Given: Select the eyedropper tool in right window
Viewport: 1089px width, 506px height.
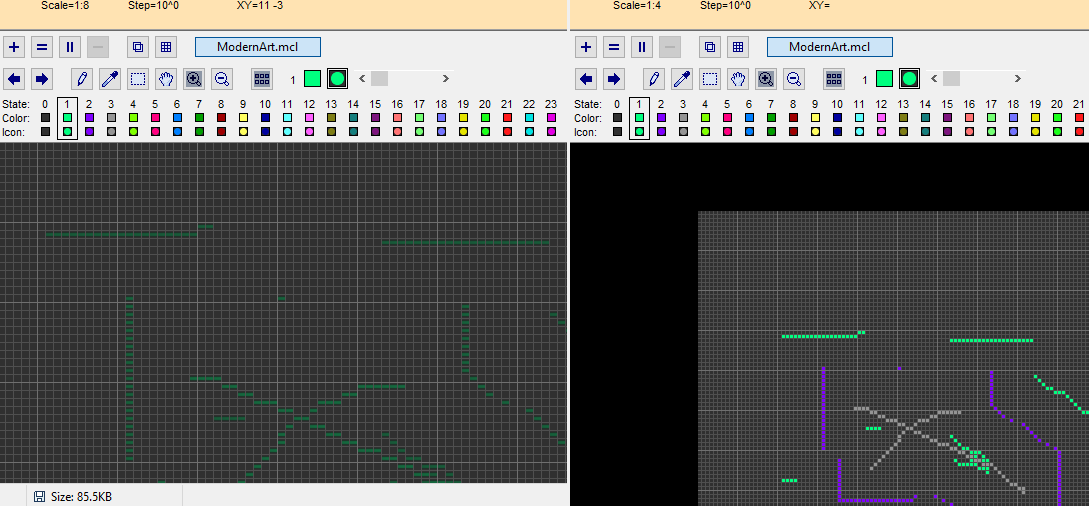Looking at the screenshot, I should [683, 78].
